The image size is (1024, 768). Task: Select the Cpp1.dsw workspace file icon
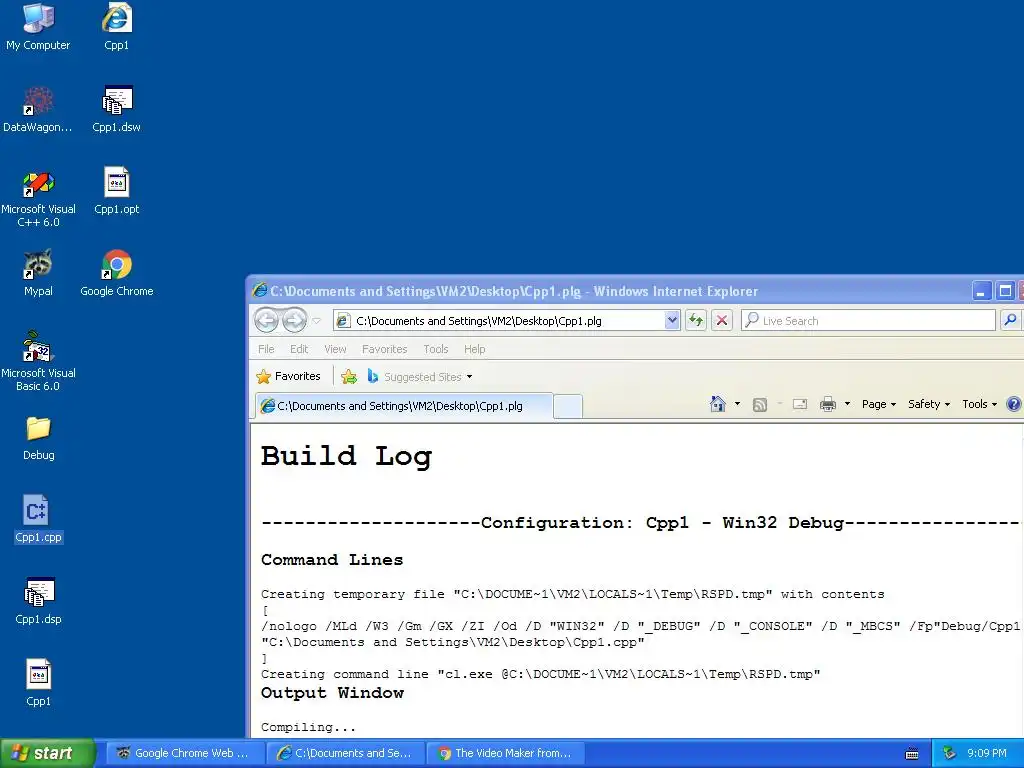pyautogui.click(x=117, y=108)
